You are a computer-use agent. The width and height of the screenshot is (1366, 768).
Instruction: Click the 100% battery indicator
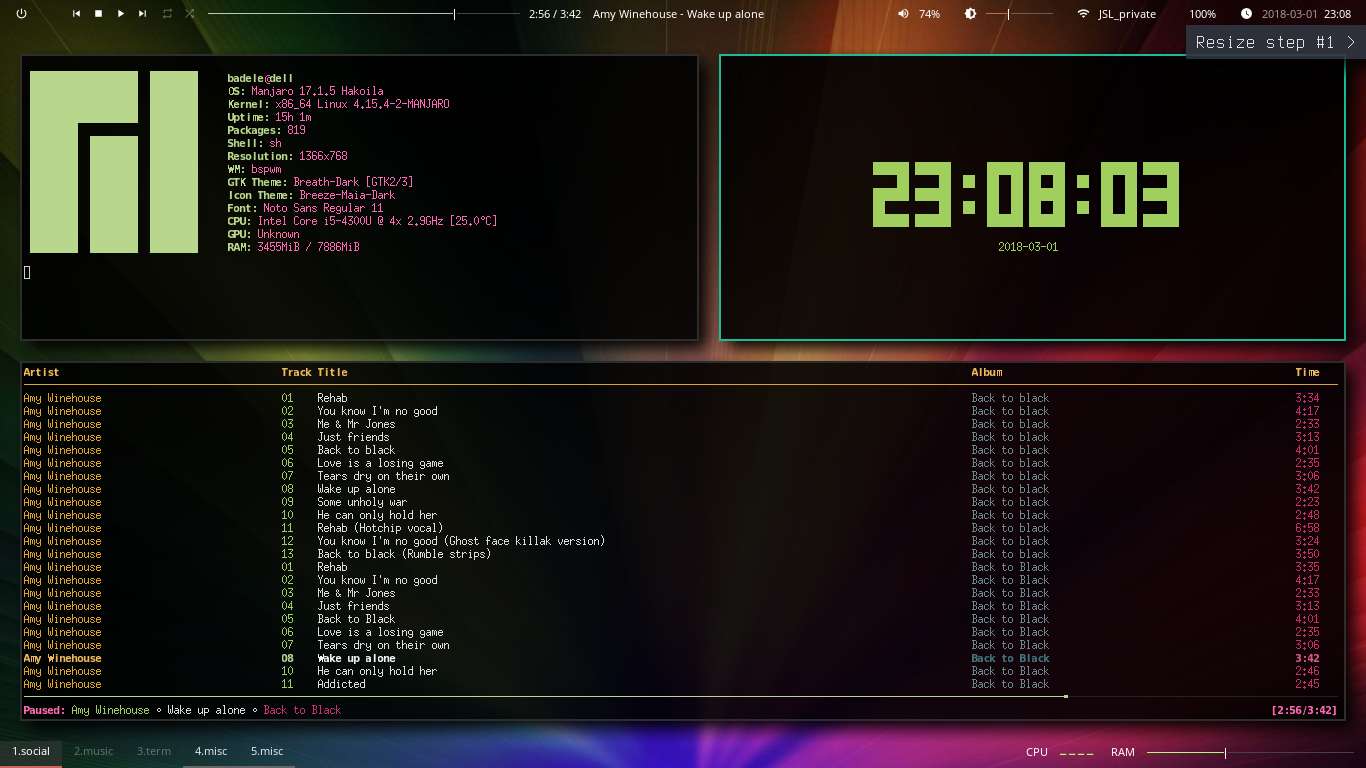tap(1203, 14)
